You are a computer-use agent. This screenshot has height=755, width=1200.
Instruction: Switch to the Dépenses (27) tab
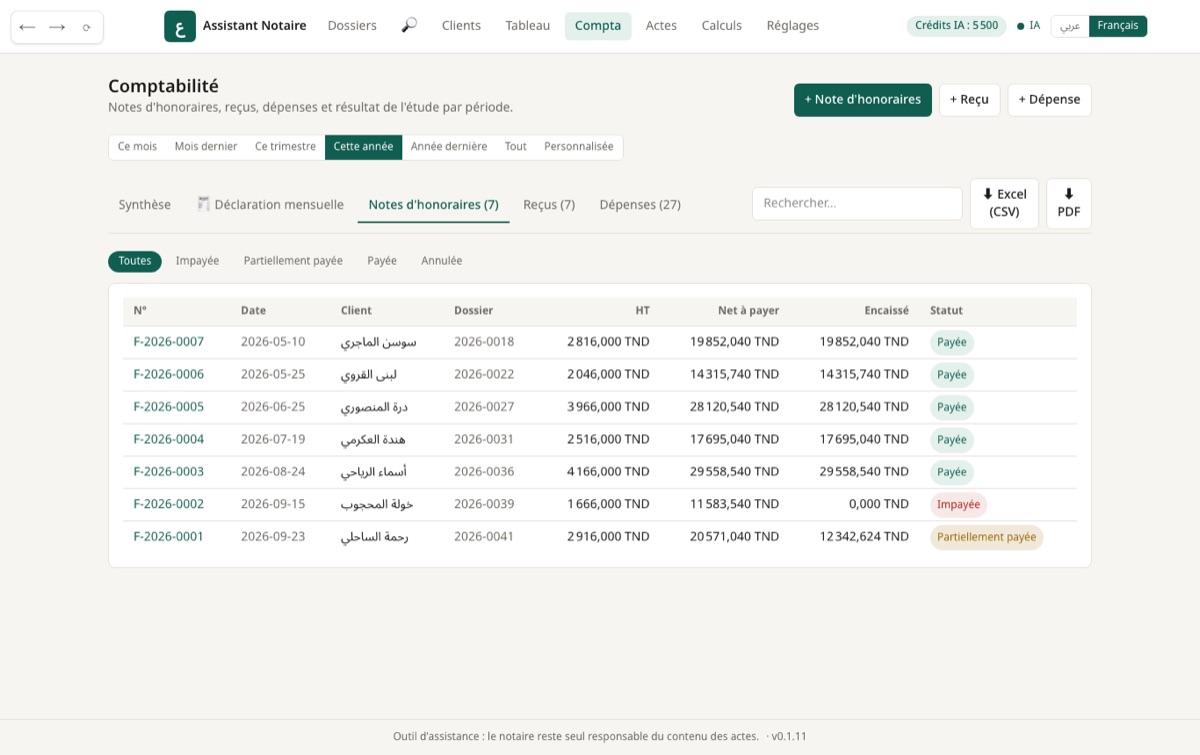(x=640, y=205)
